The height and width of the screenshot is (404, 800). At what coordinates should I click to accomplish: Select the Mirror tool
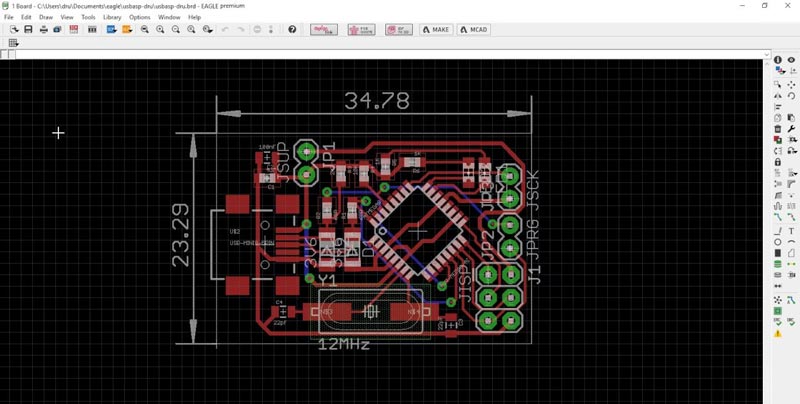tap(778, 95)
